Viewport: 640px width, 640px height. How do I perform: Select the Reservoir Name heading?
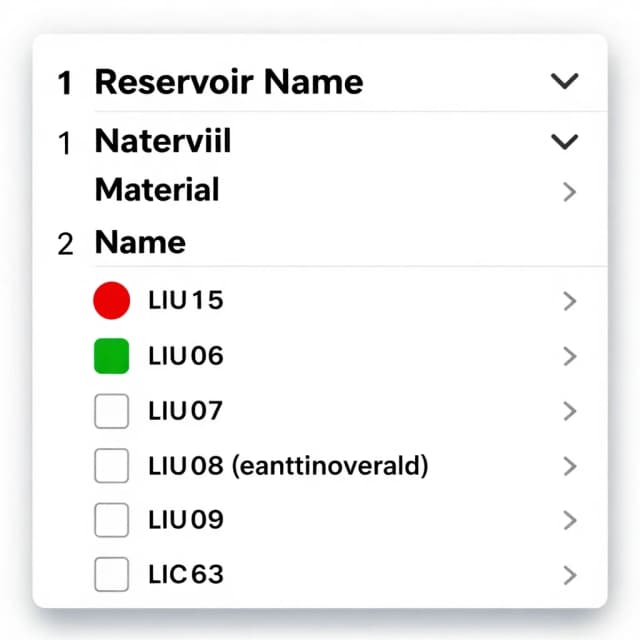point(229,82)
